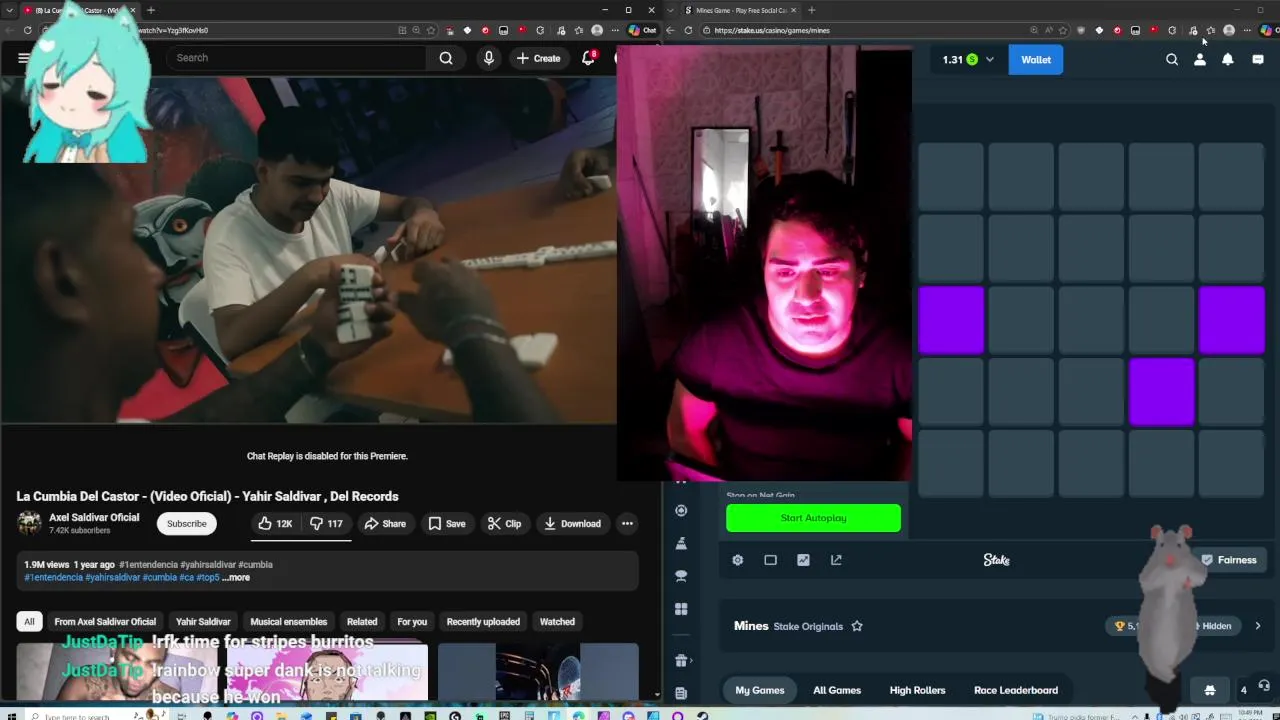Click the YouTube search magnifier button

446,58
